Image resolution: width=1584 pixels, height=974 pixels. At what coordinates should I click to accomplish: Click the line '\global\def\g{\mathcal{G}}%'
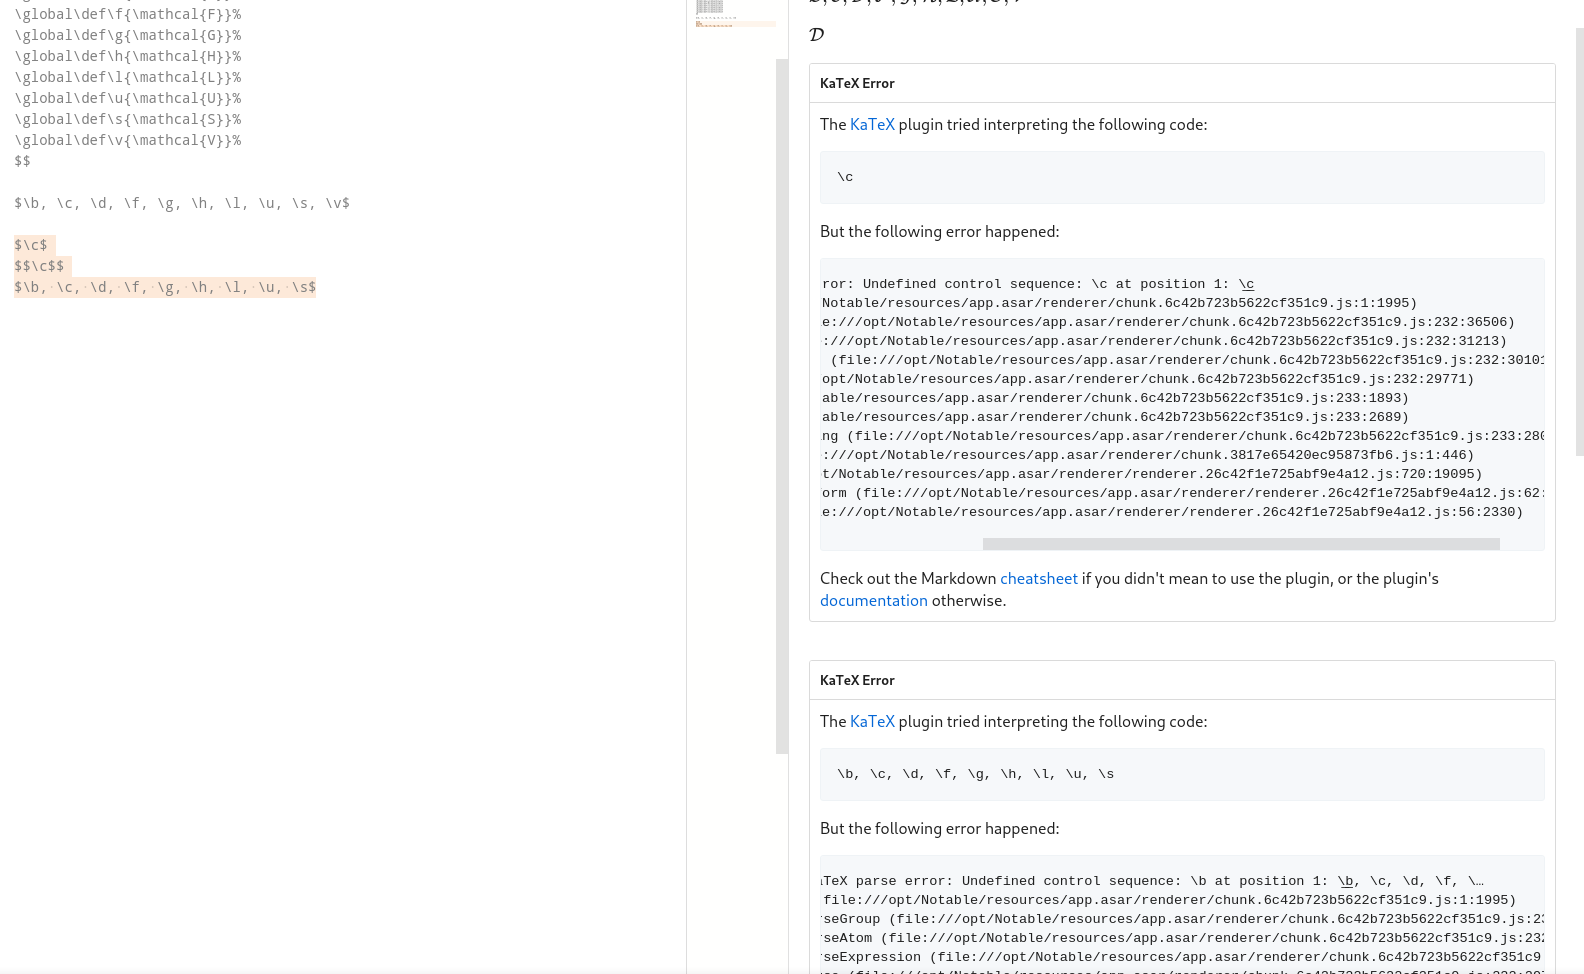(128, 35)
